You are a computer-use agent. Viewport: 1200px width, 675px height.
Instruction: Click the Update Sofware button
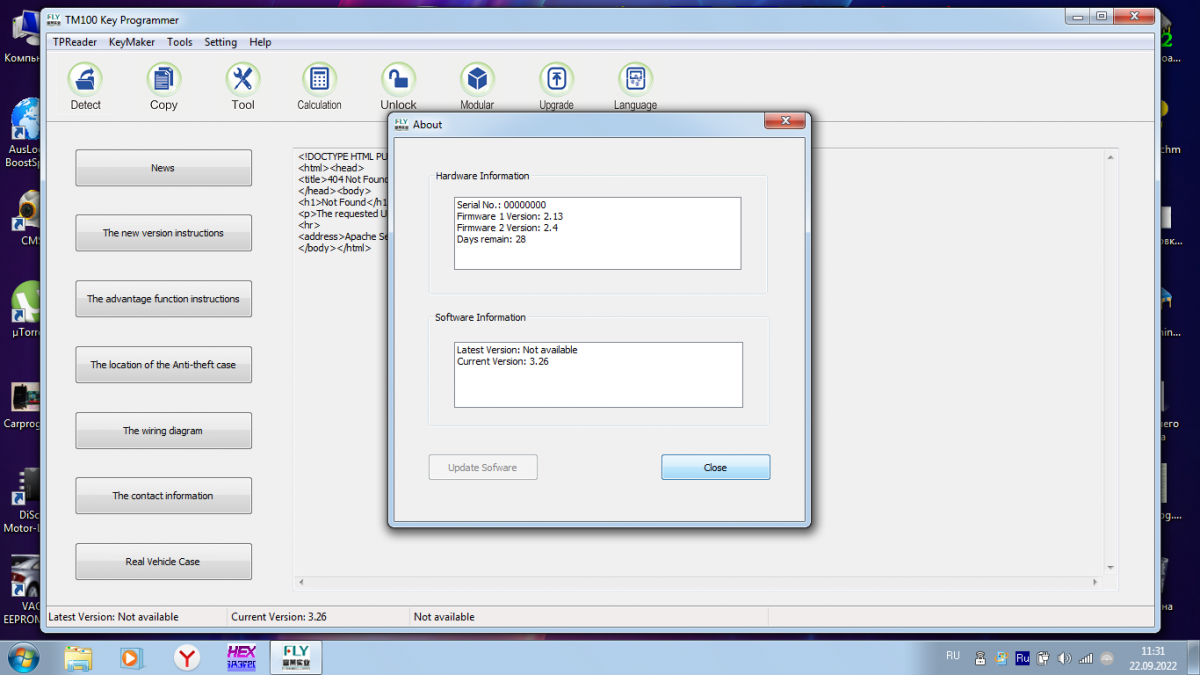point(483,467)
